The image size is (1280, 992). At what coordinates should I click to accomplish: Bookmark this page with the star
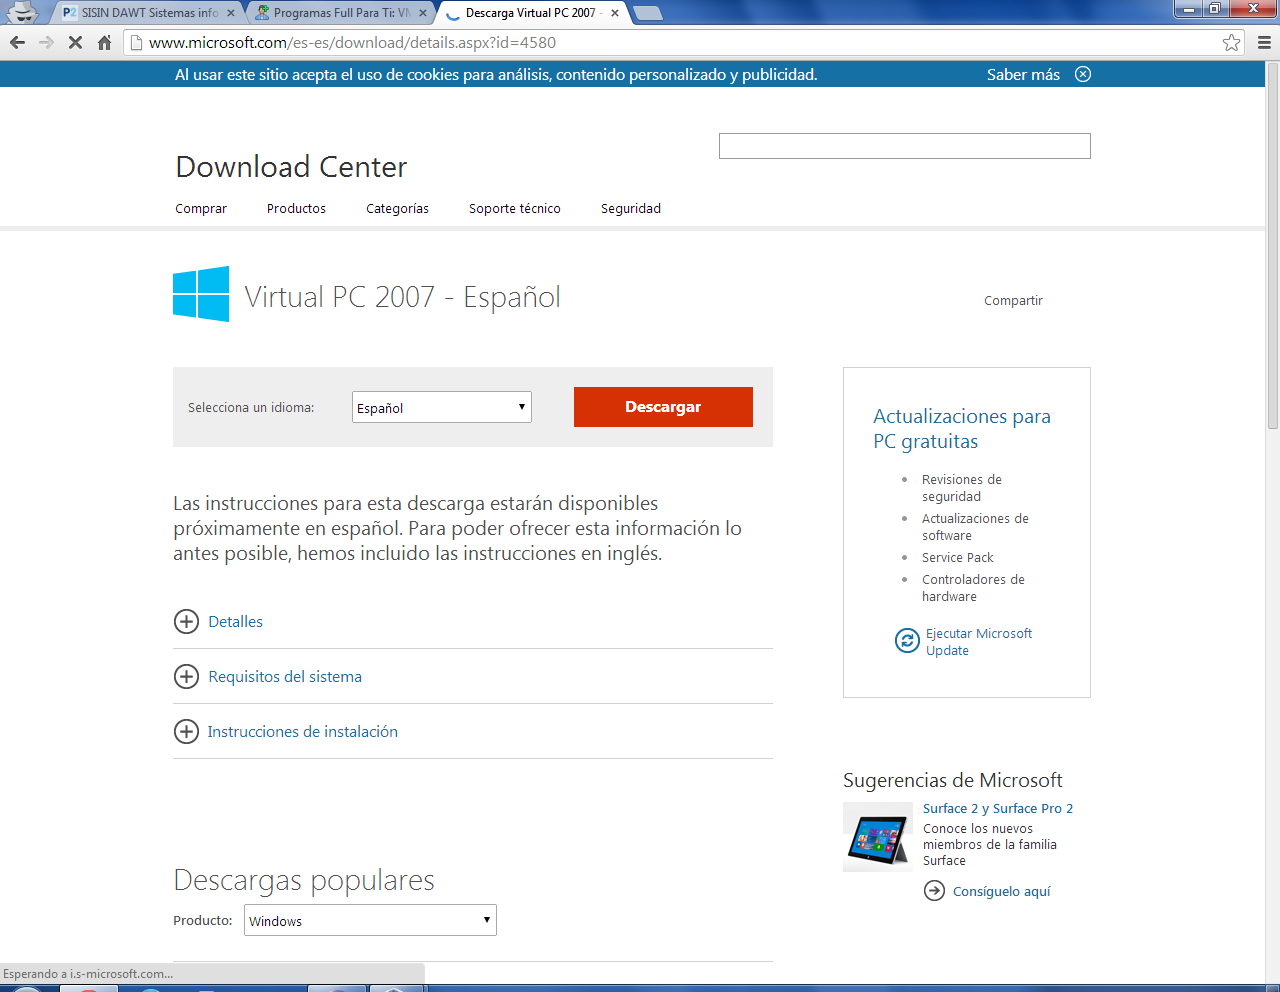pos(1231,42)
